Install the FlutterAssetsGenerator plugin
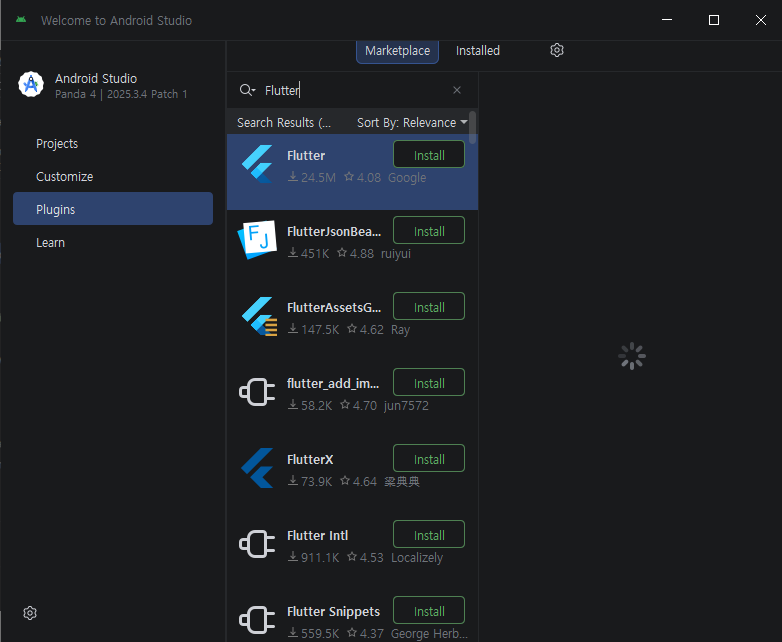 pyautogui.click(x=429, y=307)
